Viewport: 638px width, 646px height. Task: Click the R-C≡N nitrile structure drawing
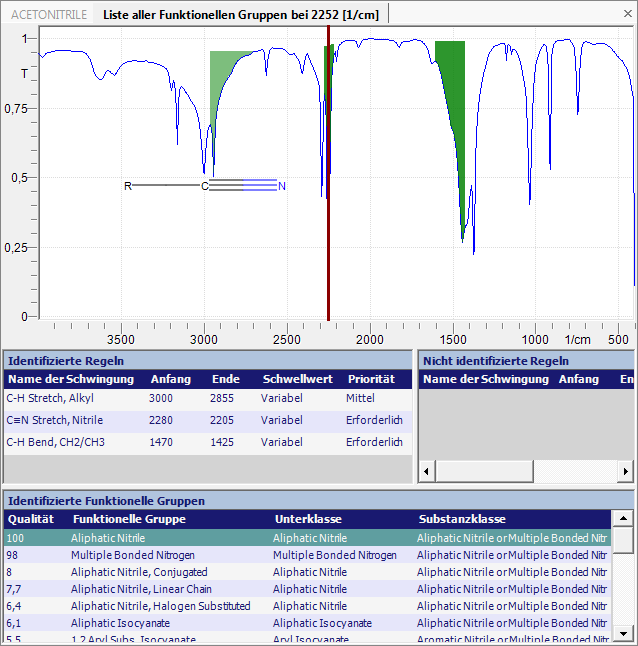click(205, 186)
